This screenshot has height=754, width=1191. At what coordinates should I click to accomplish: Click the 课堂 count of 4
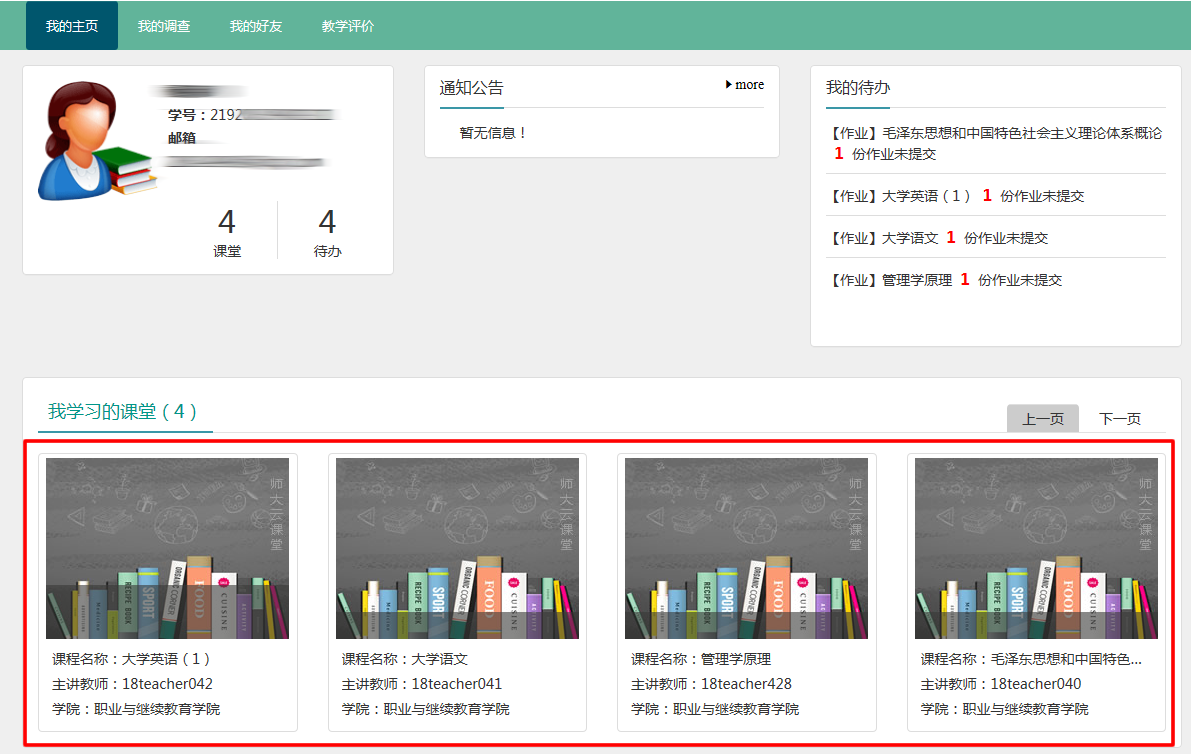(x=227, y=222)
